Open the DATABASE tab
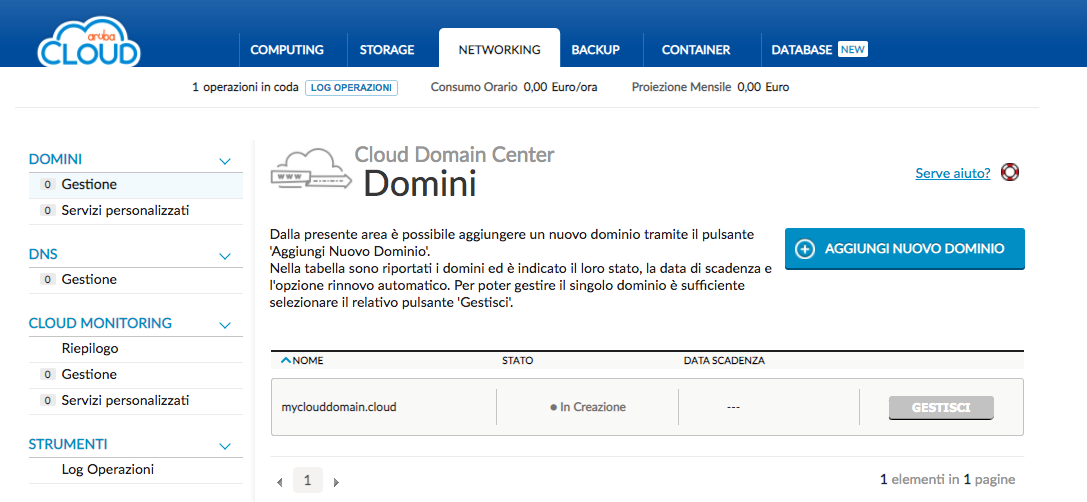 tap(801, 50)
